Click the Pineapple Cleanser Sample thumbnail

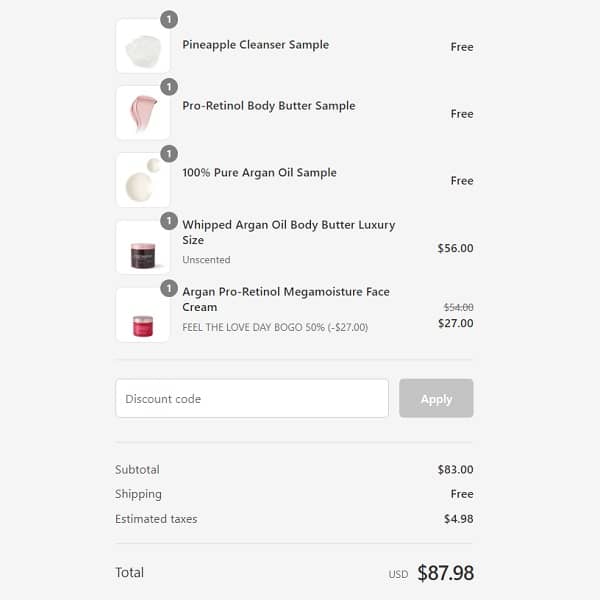[143, 46]
